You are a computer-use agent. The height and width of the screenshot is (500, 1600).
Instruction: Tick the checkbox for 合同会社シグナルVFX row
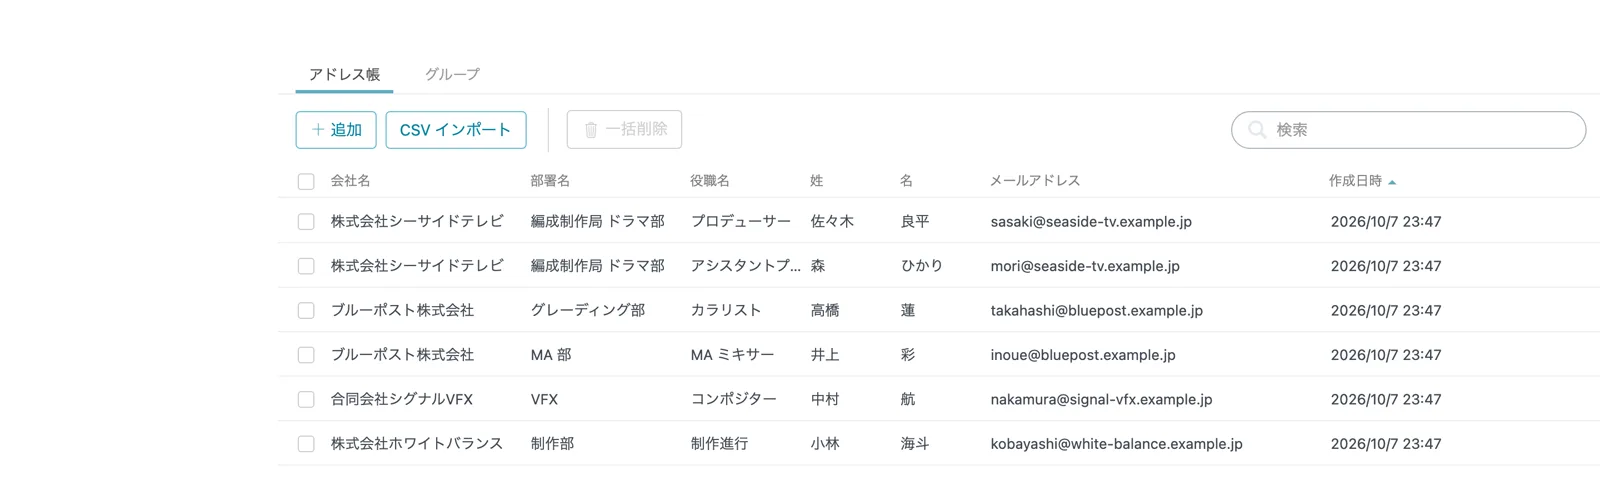coord(306,399)
